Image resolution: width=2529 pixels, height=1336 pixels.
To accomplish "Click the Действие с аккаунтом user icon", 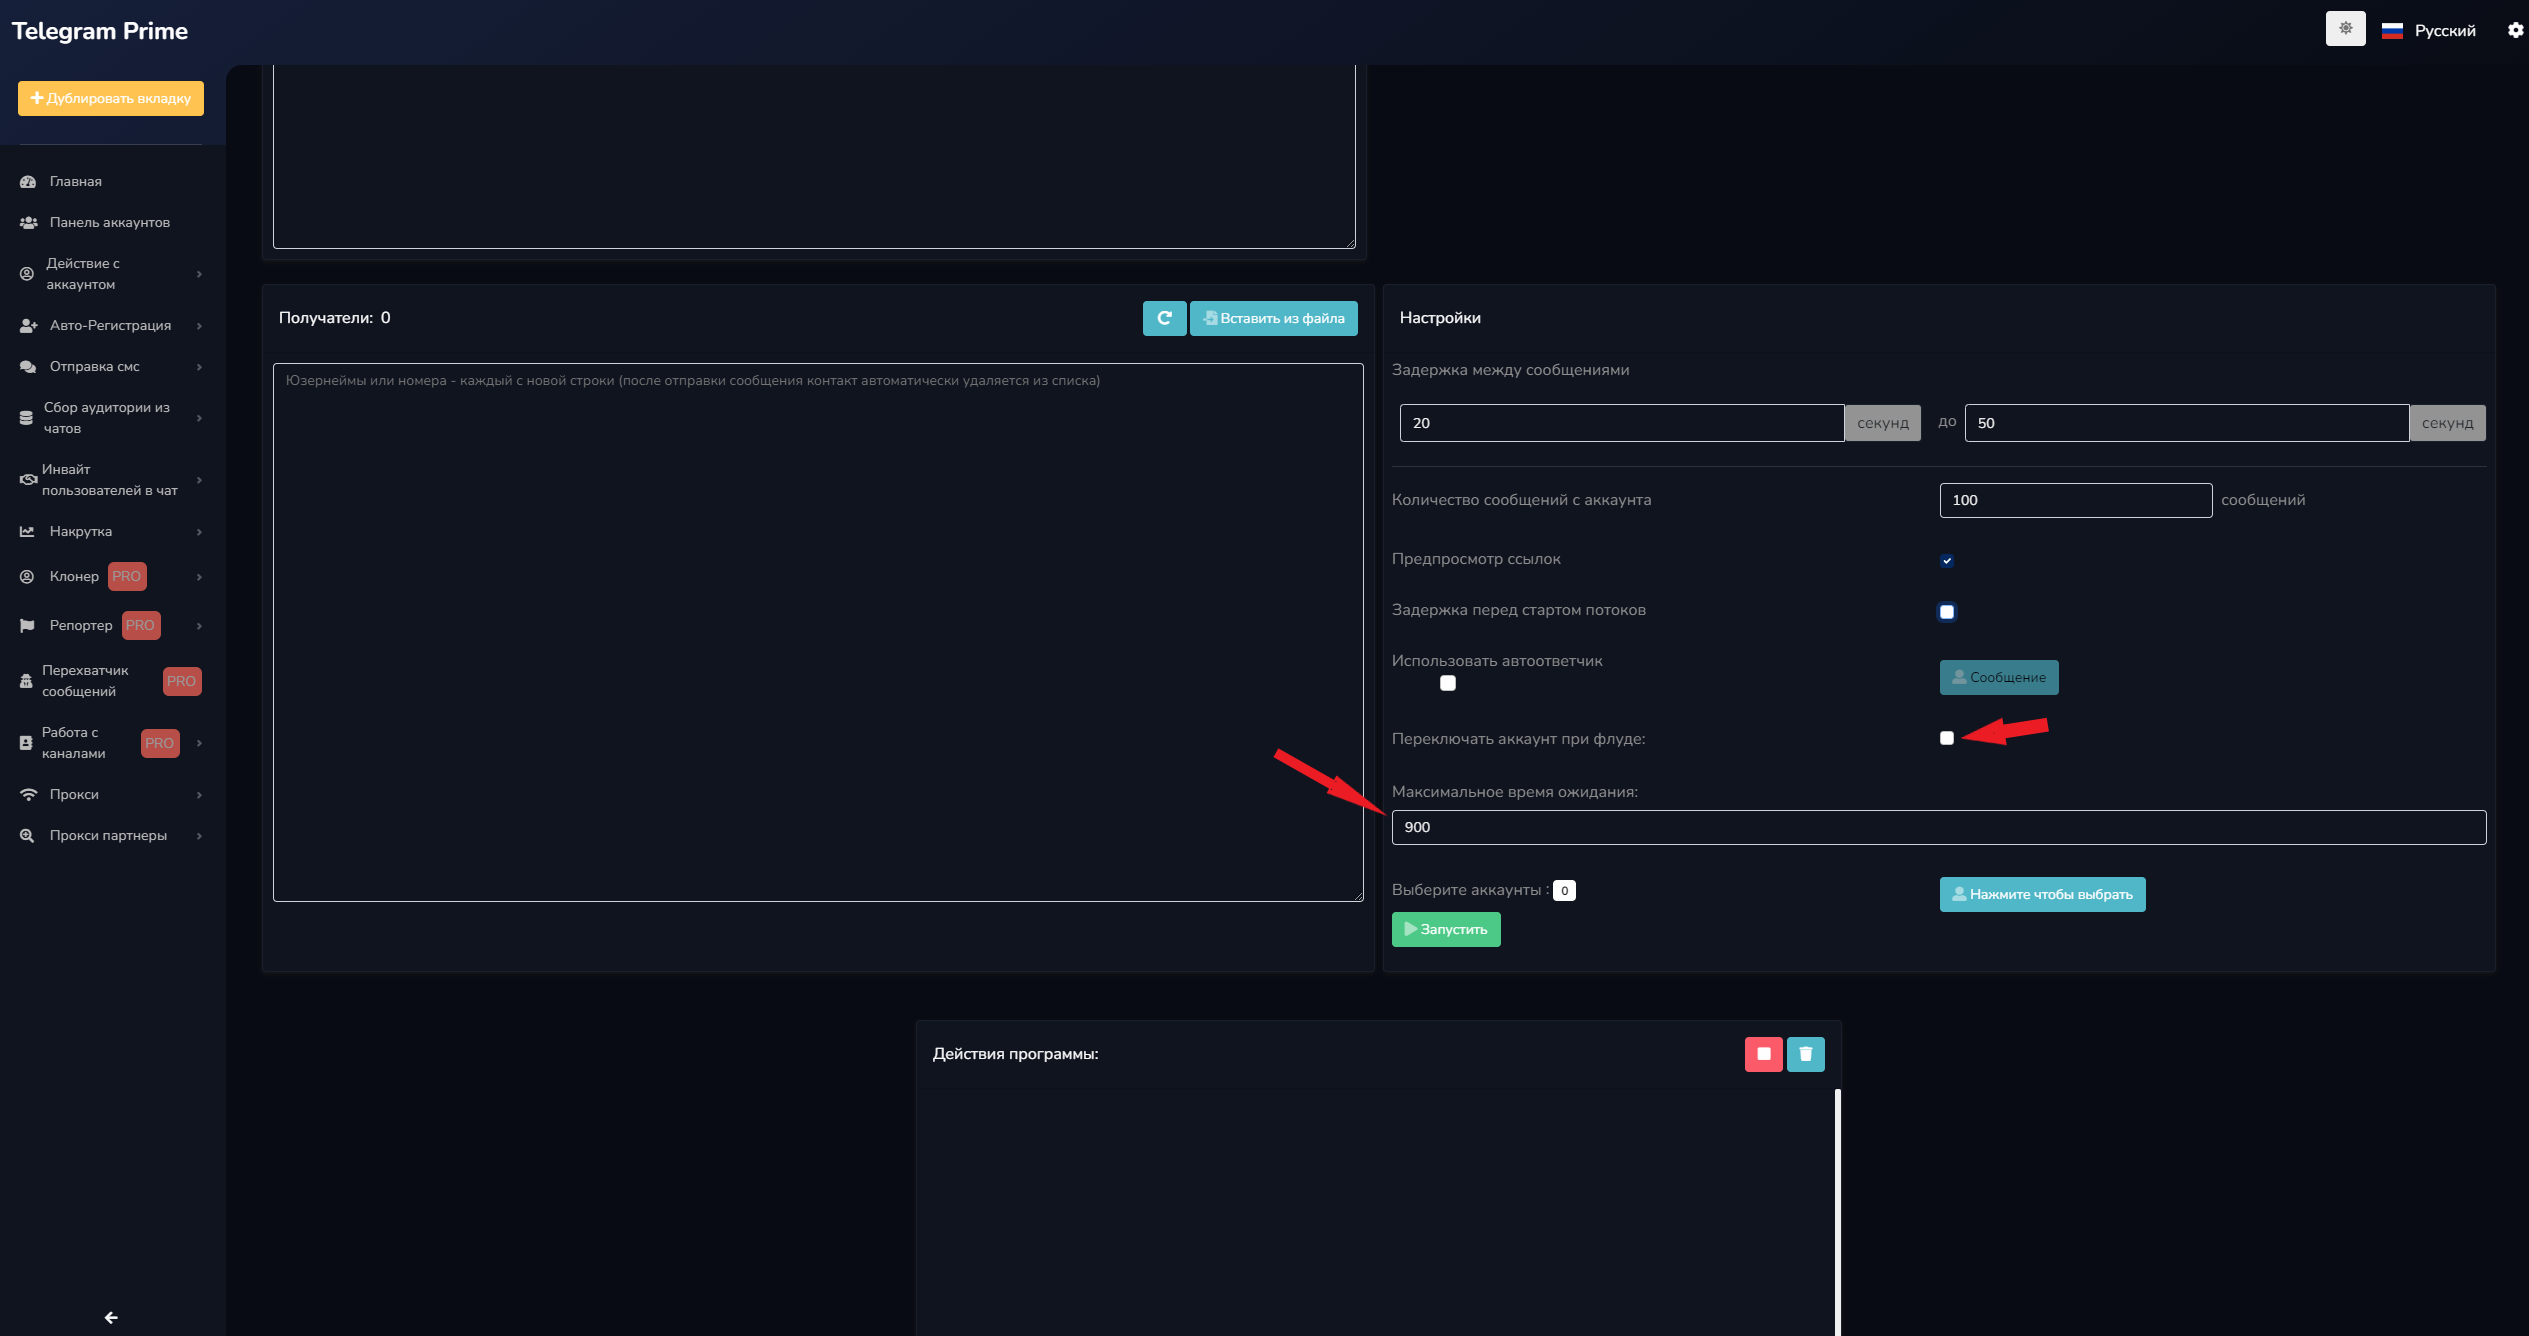I will click(x=27, y=274).
